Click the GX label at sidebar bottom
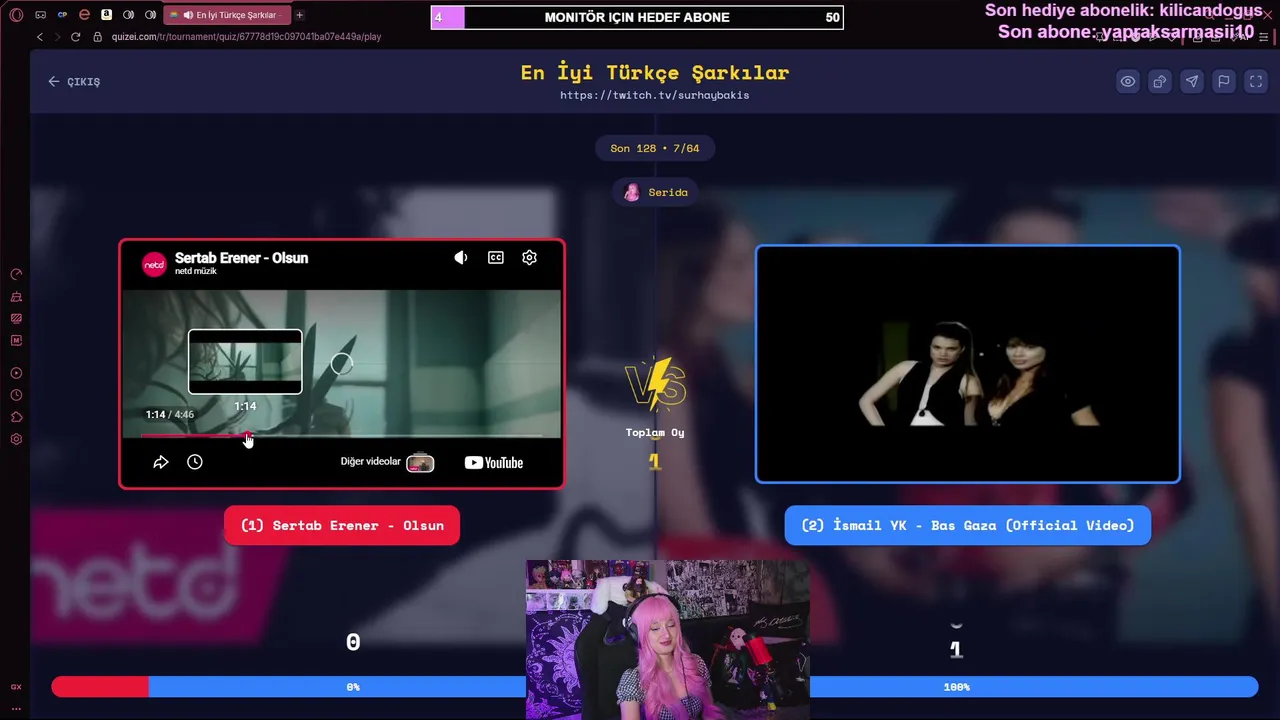 pos(16,687)
